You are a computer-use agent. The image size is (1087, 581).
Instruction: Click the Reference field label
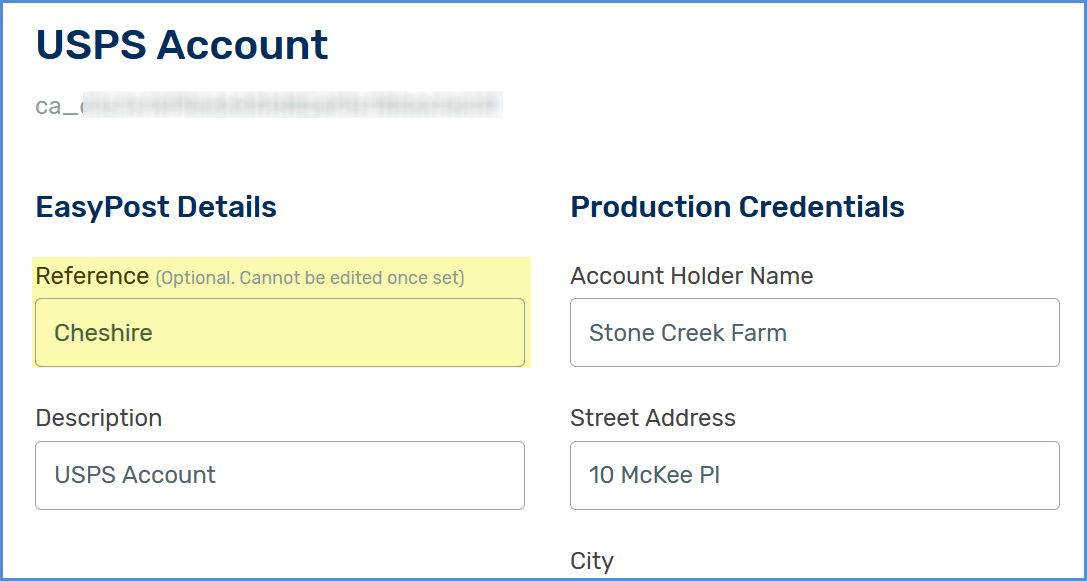pyautogui.click(x=92, y=276)
